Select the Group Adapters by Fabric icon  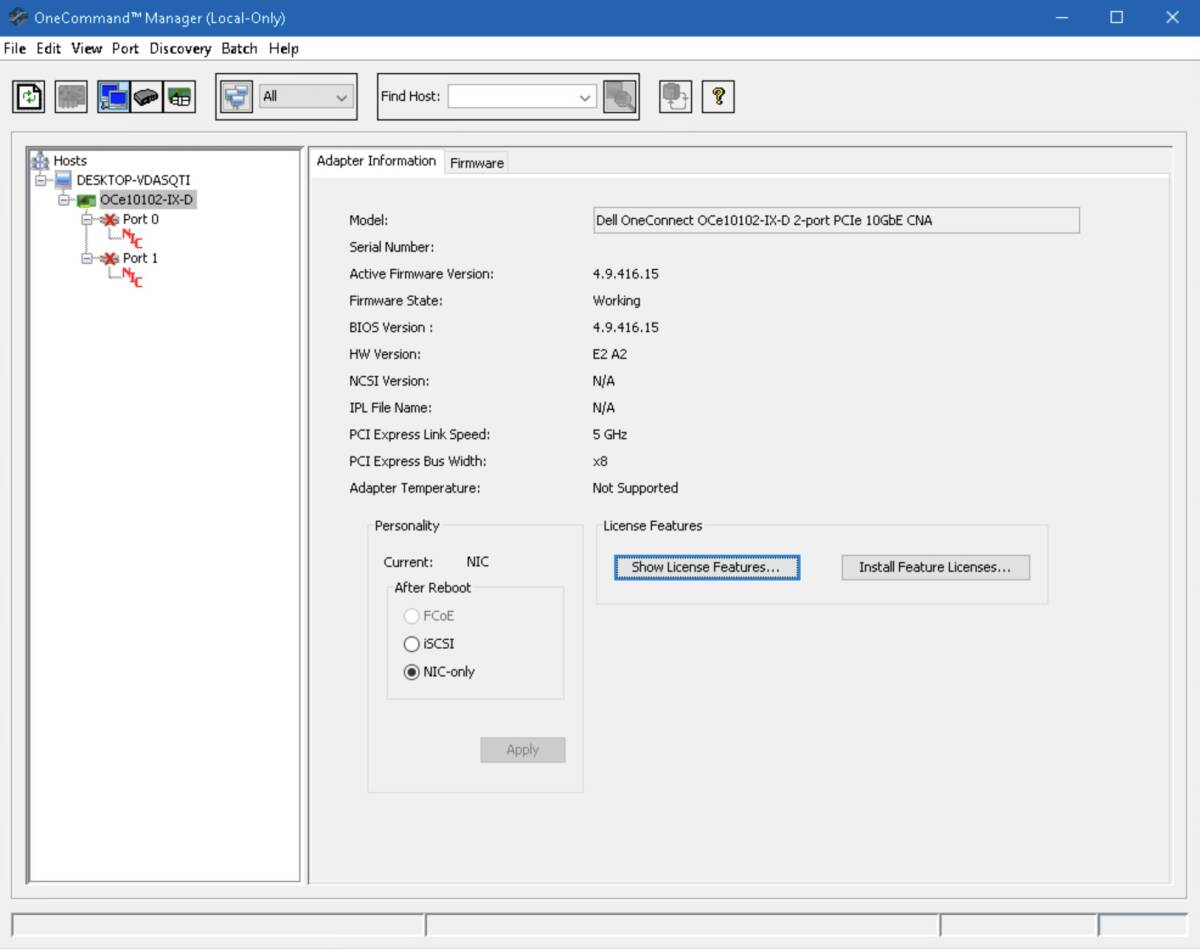(146, 97)
